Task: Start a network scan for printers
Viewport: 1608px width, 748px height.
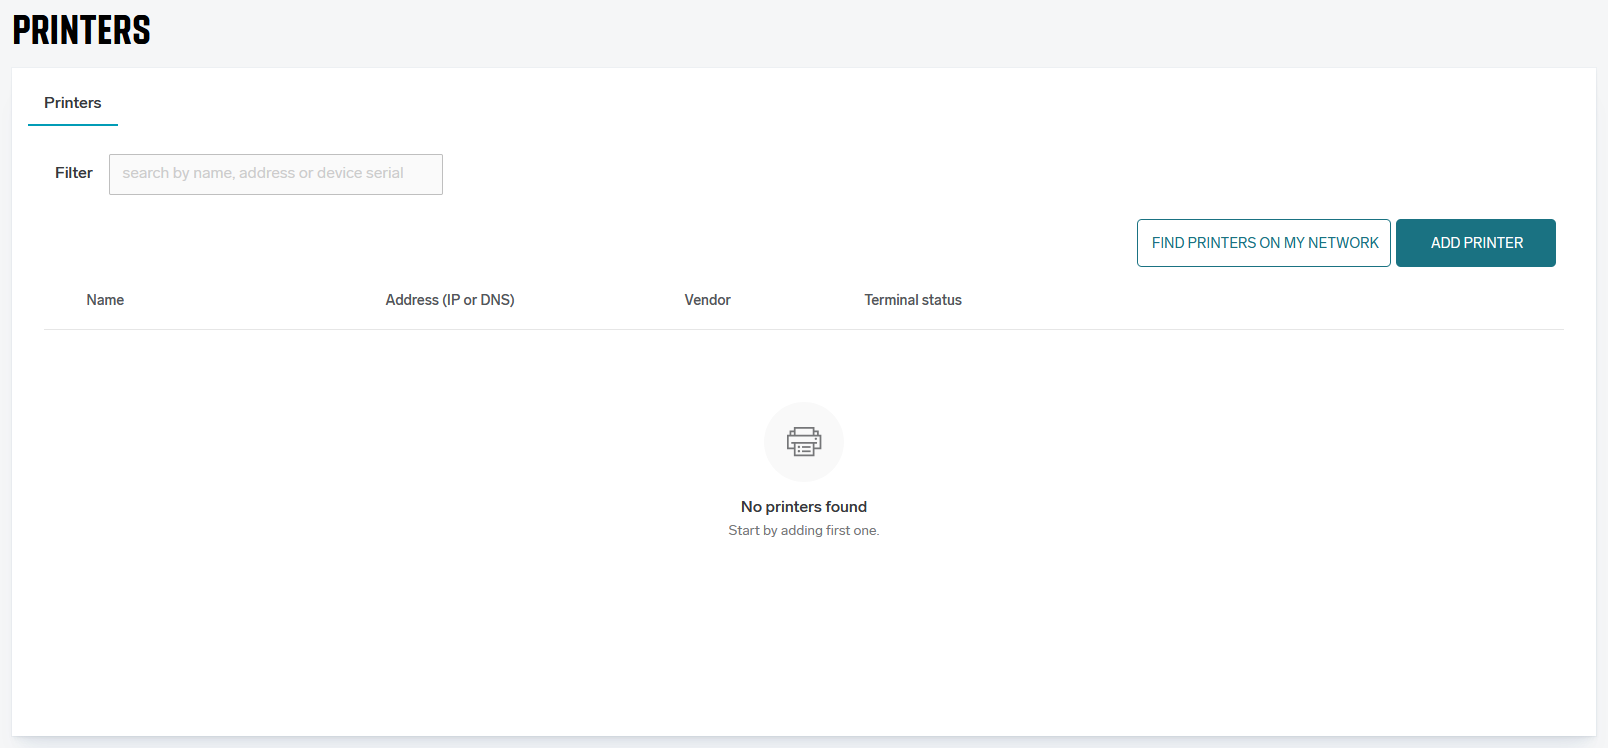Action: click(1263, 243)
